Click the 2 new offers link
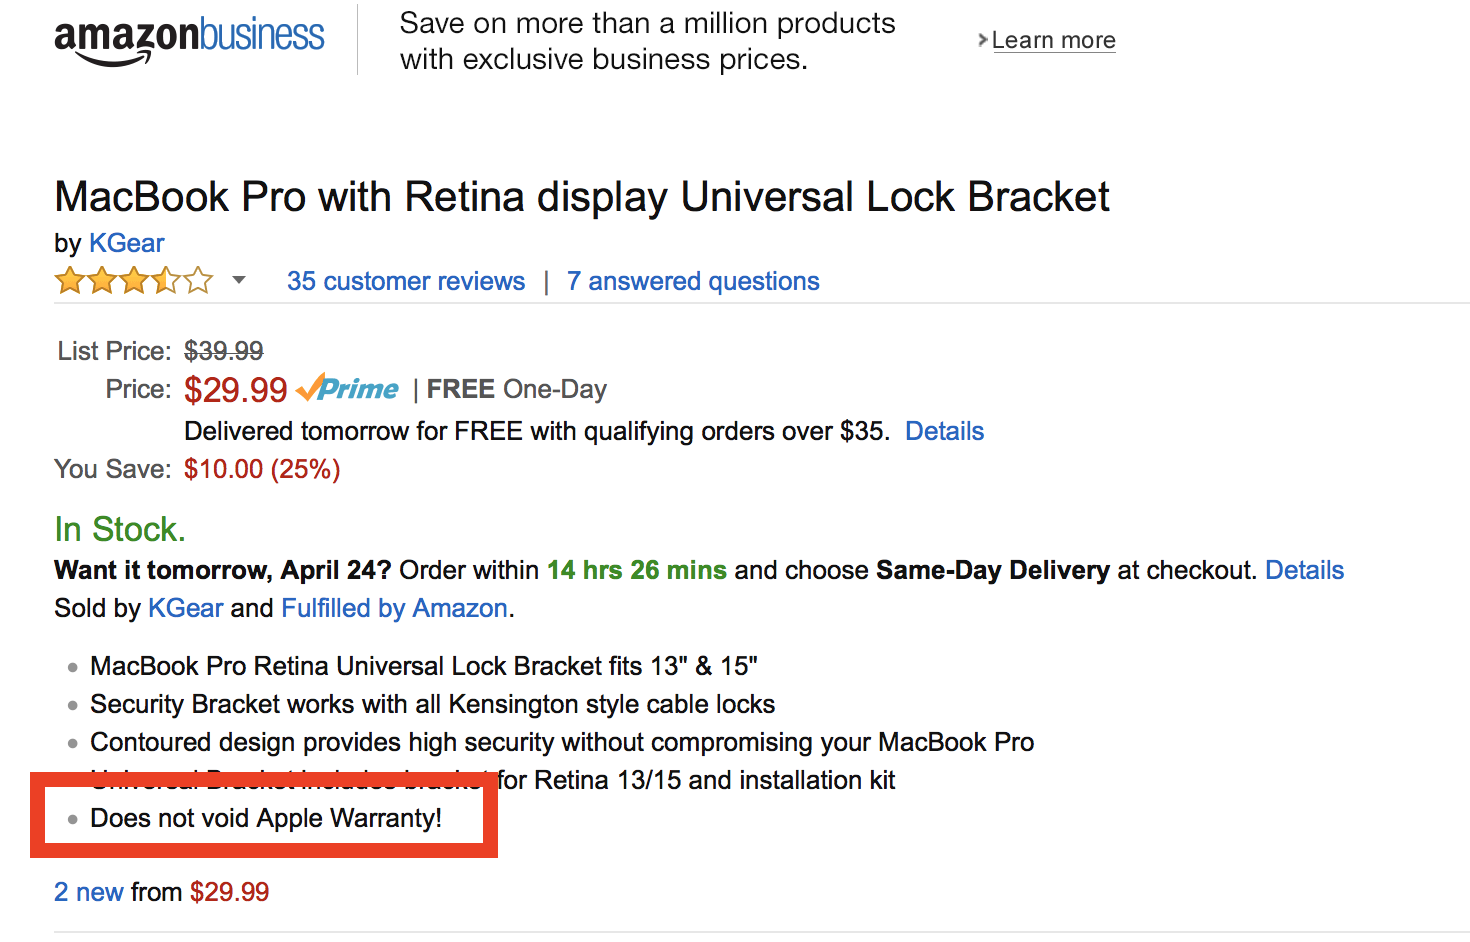This screenshot has width=1470, height=942. tap(89, 892)
